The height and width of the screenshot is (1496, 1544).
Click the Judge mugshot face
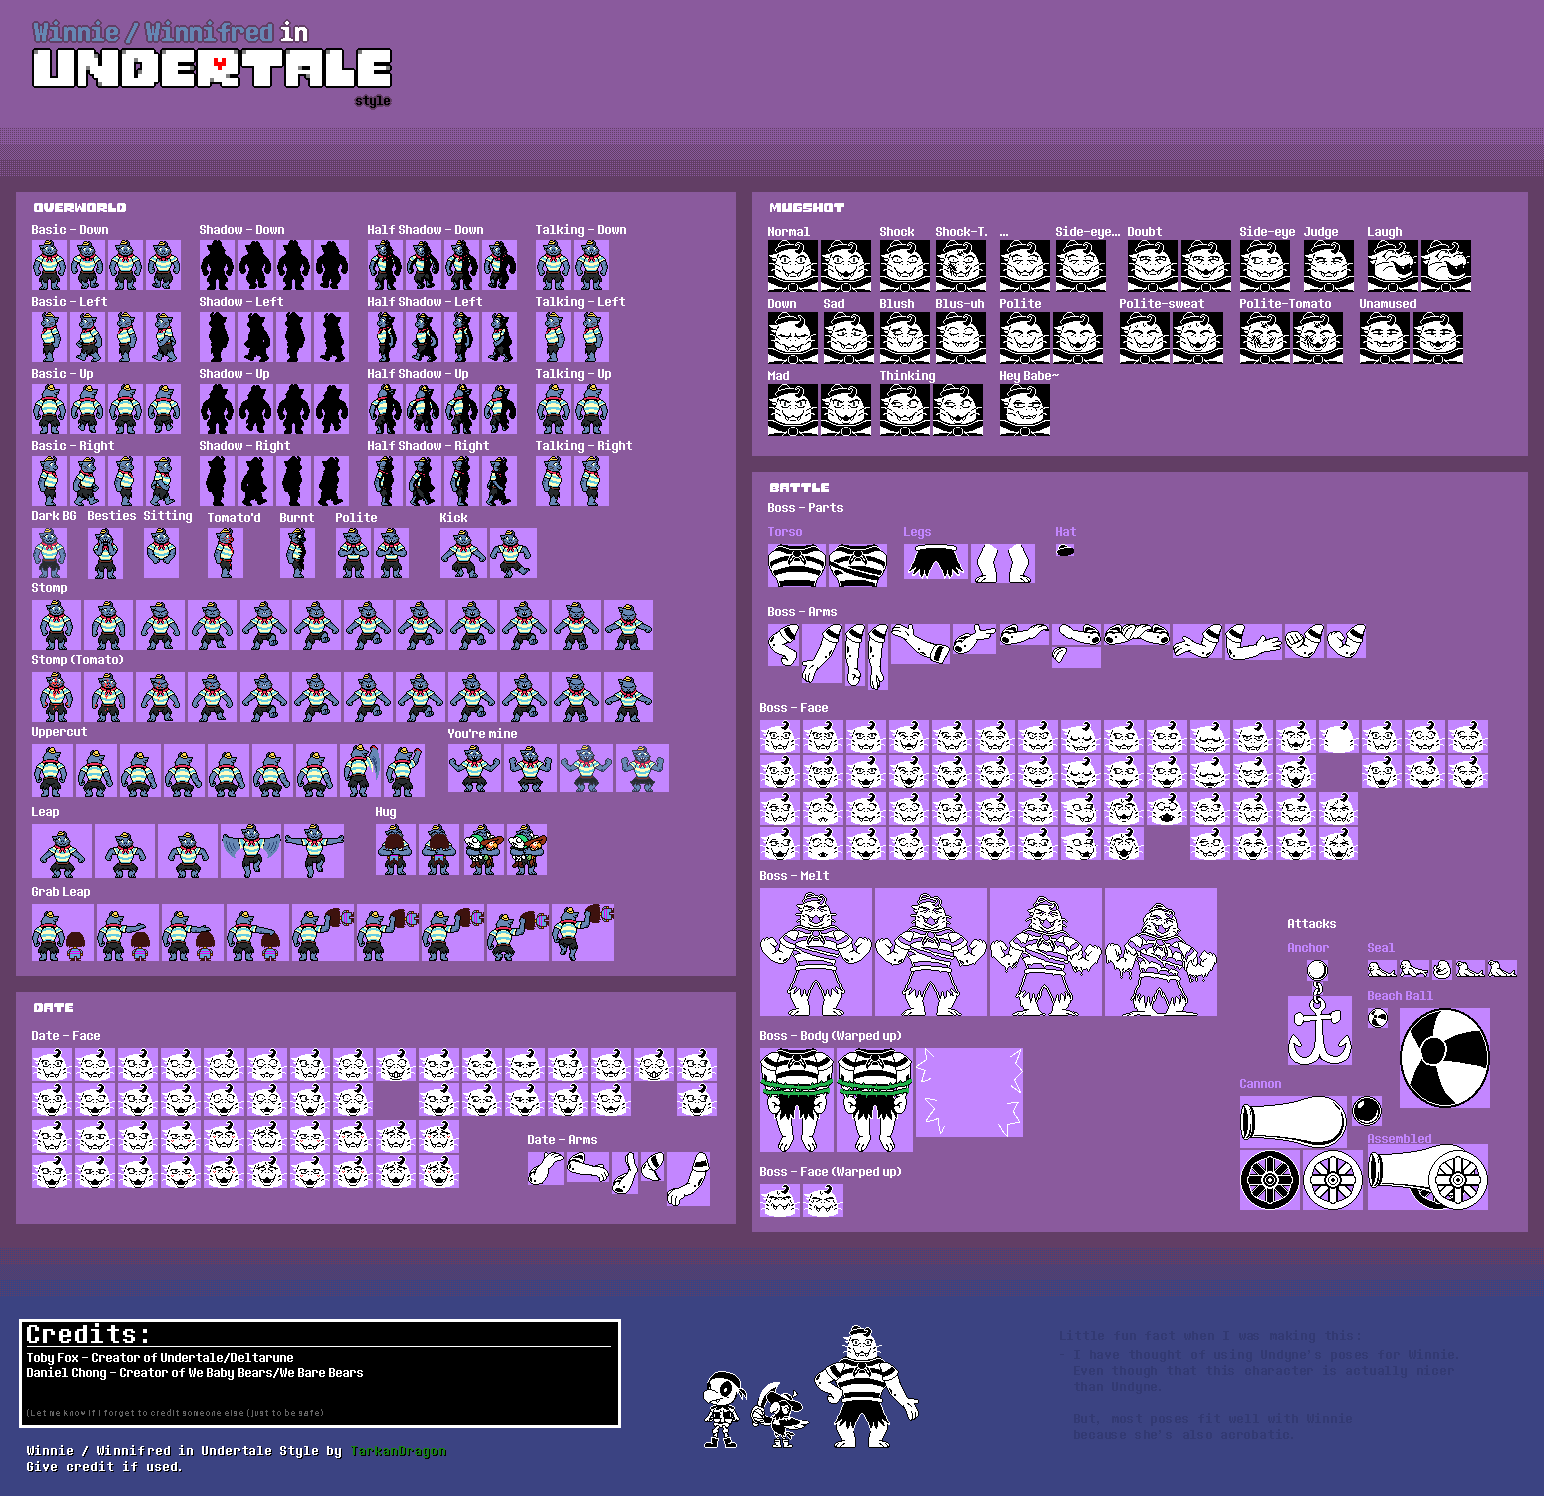(1329, 265)
